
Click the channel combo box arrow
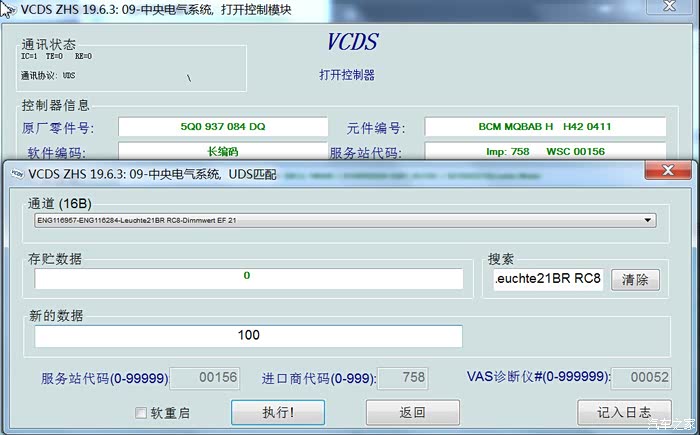pos(648,220)
